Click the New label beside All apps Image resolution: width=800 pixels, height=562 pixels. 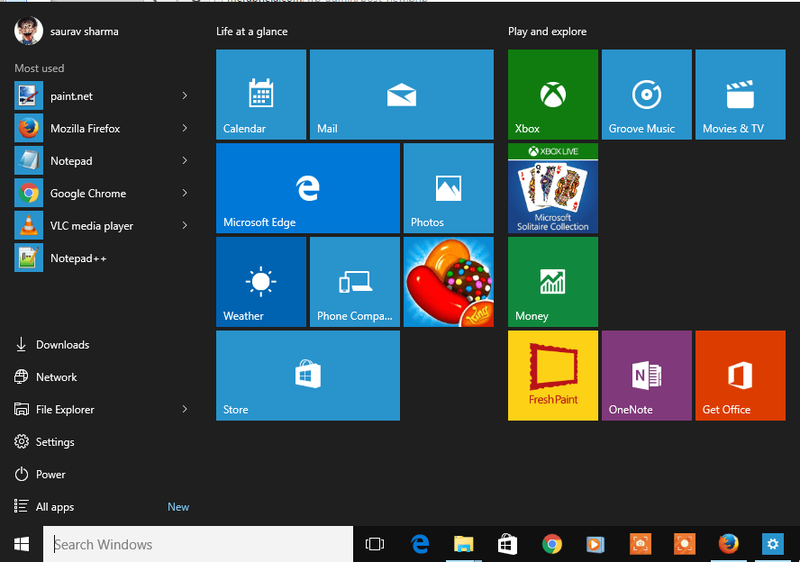pyautogui.click(x=179, y=507)
